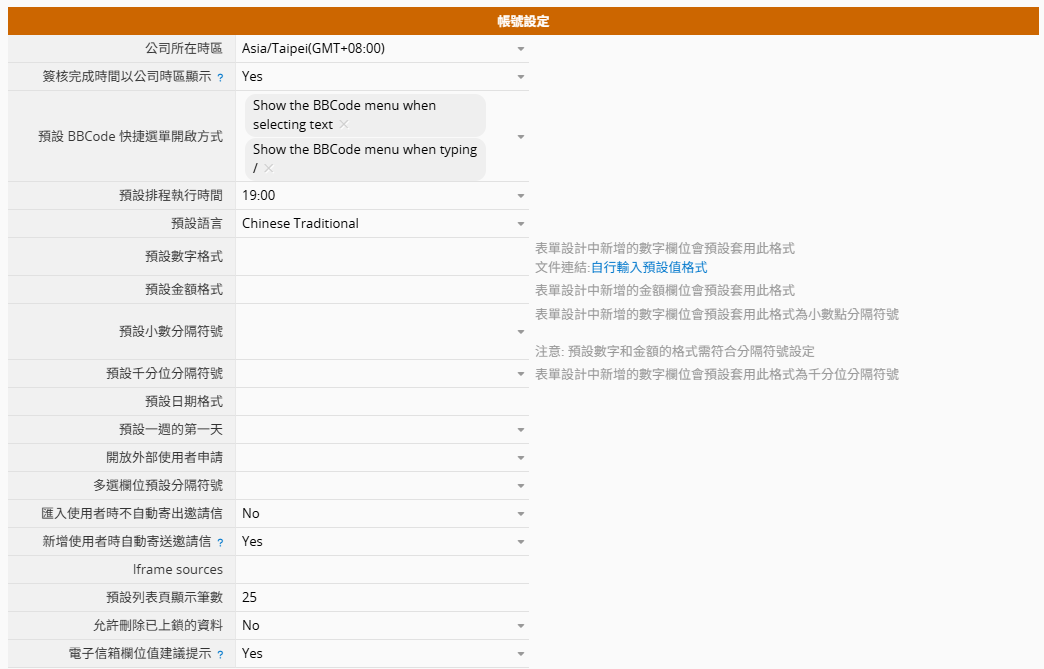Click the Iframe sources input field
This screenshot has height=669, width=1044.
(382, 570)
